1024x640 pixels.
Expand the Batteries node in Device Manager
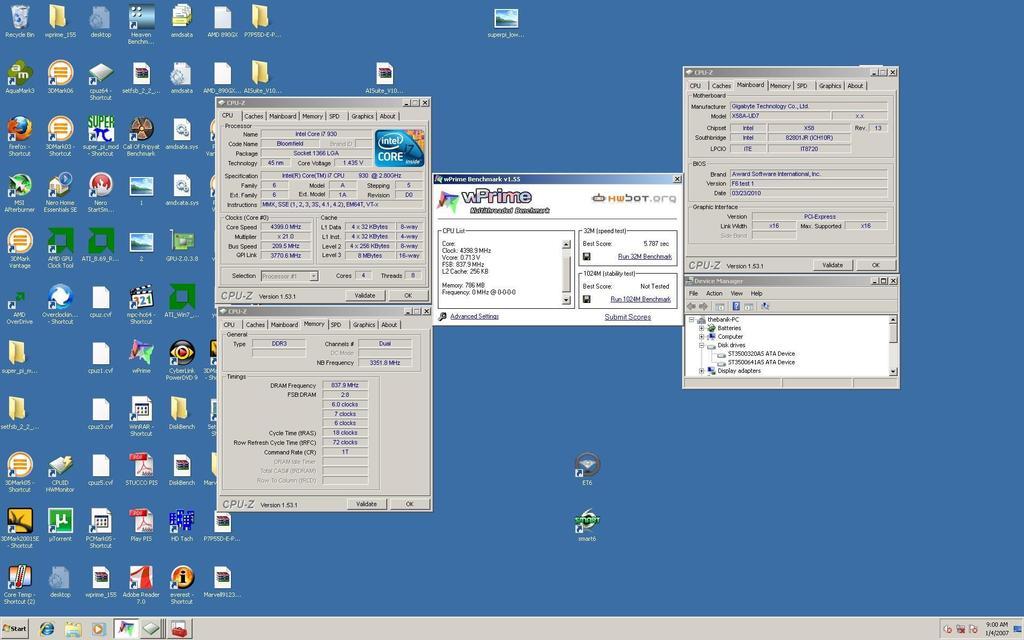(x=701, y=328)
